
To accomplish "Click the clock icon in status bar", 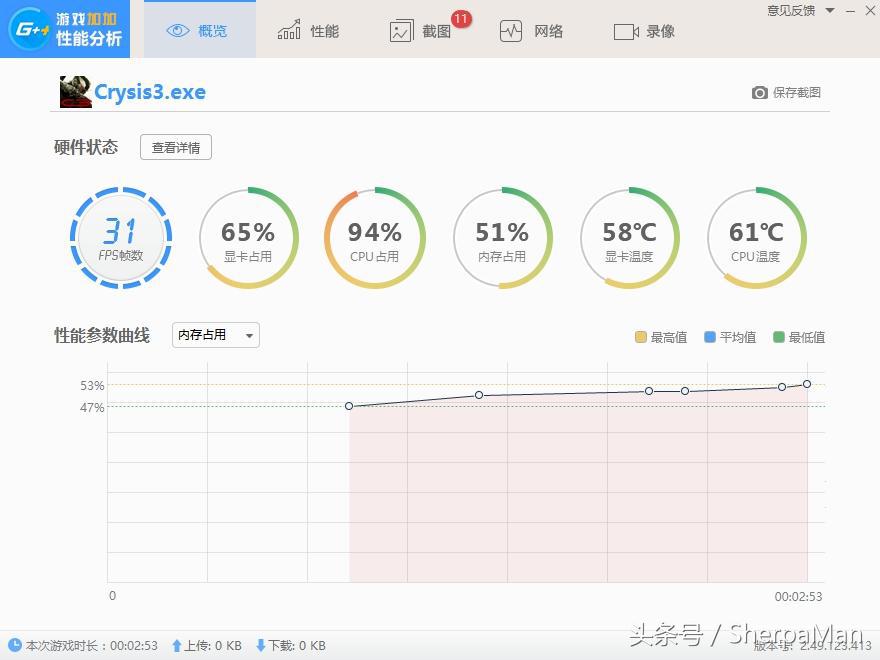I will click(15, 645).
